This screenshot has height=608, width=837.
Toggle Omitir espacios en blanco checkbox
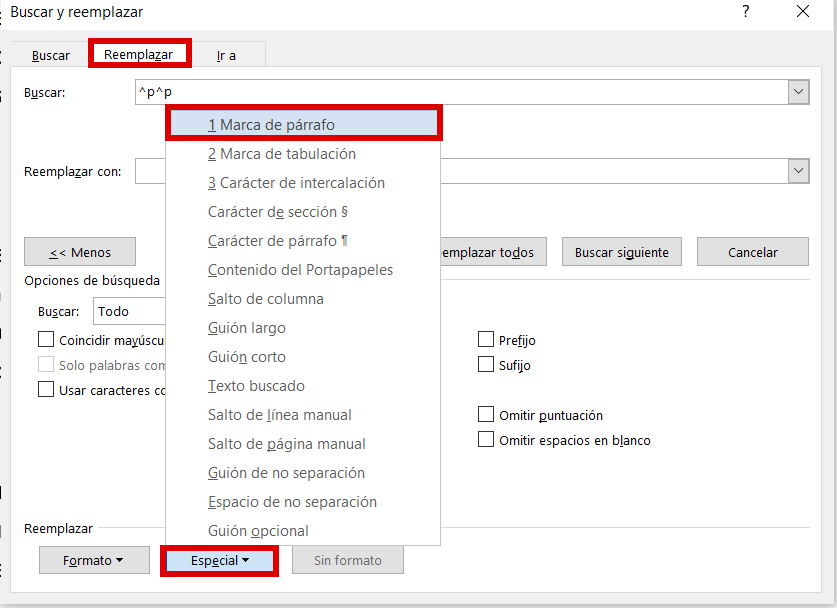[486, 440]
